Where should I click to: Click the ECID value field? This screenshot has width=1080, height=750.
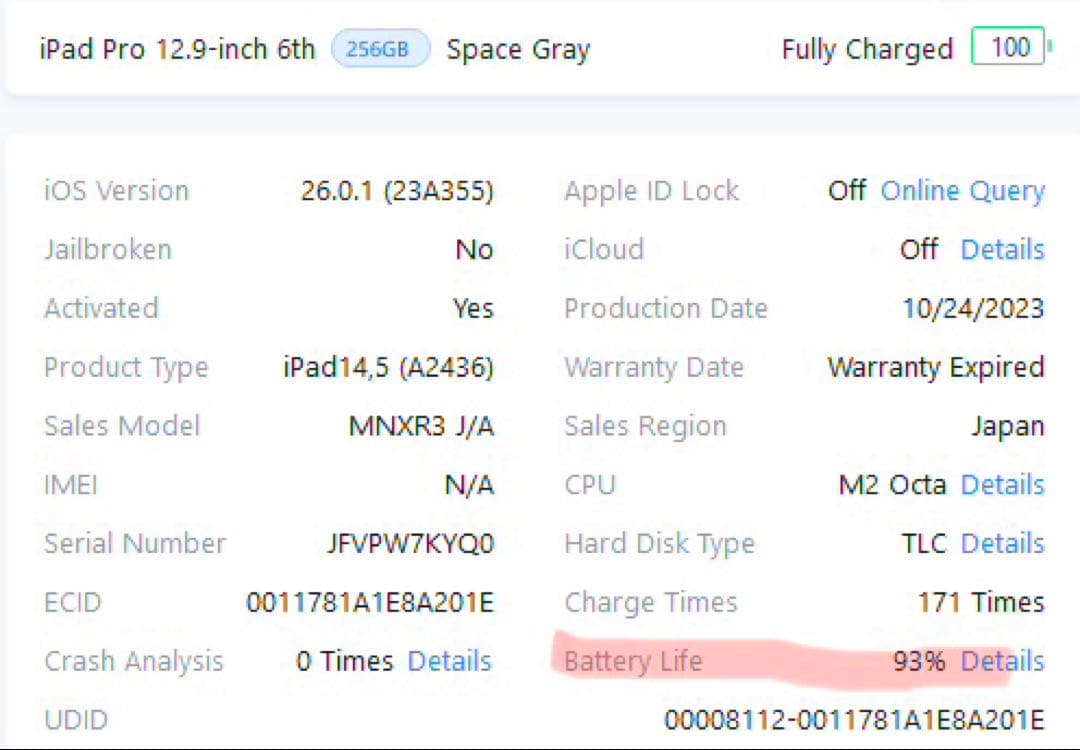coord(370,602)
